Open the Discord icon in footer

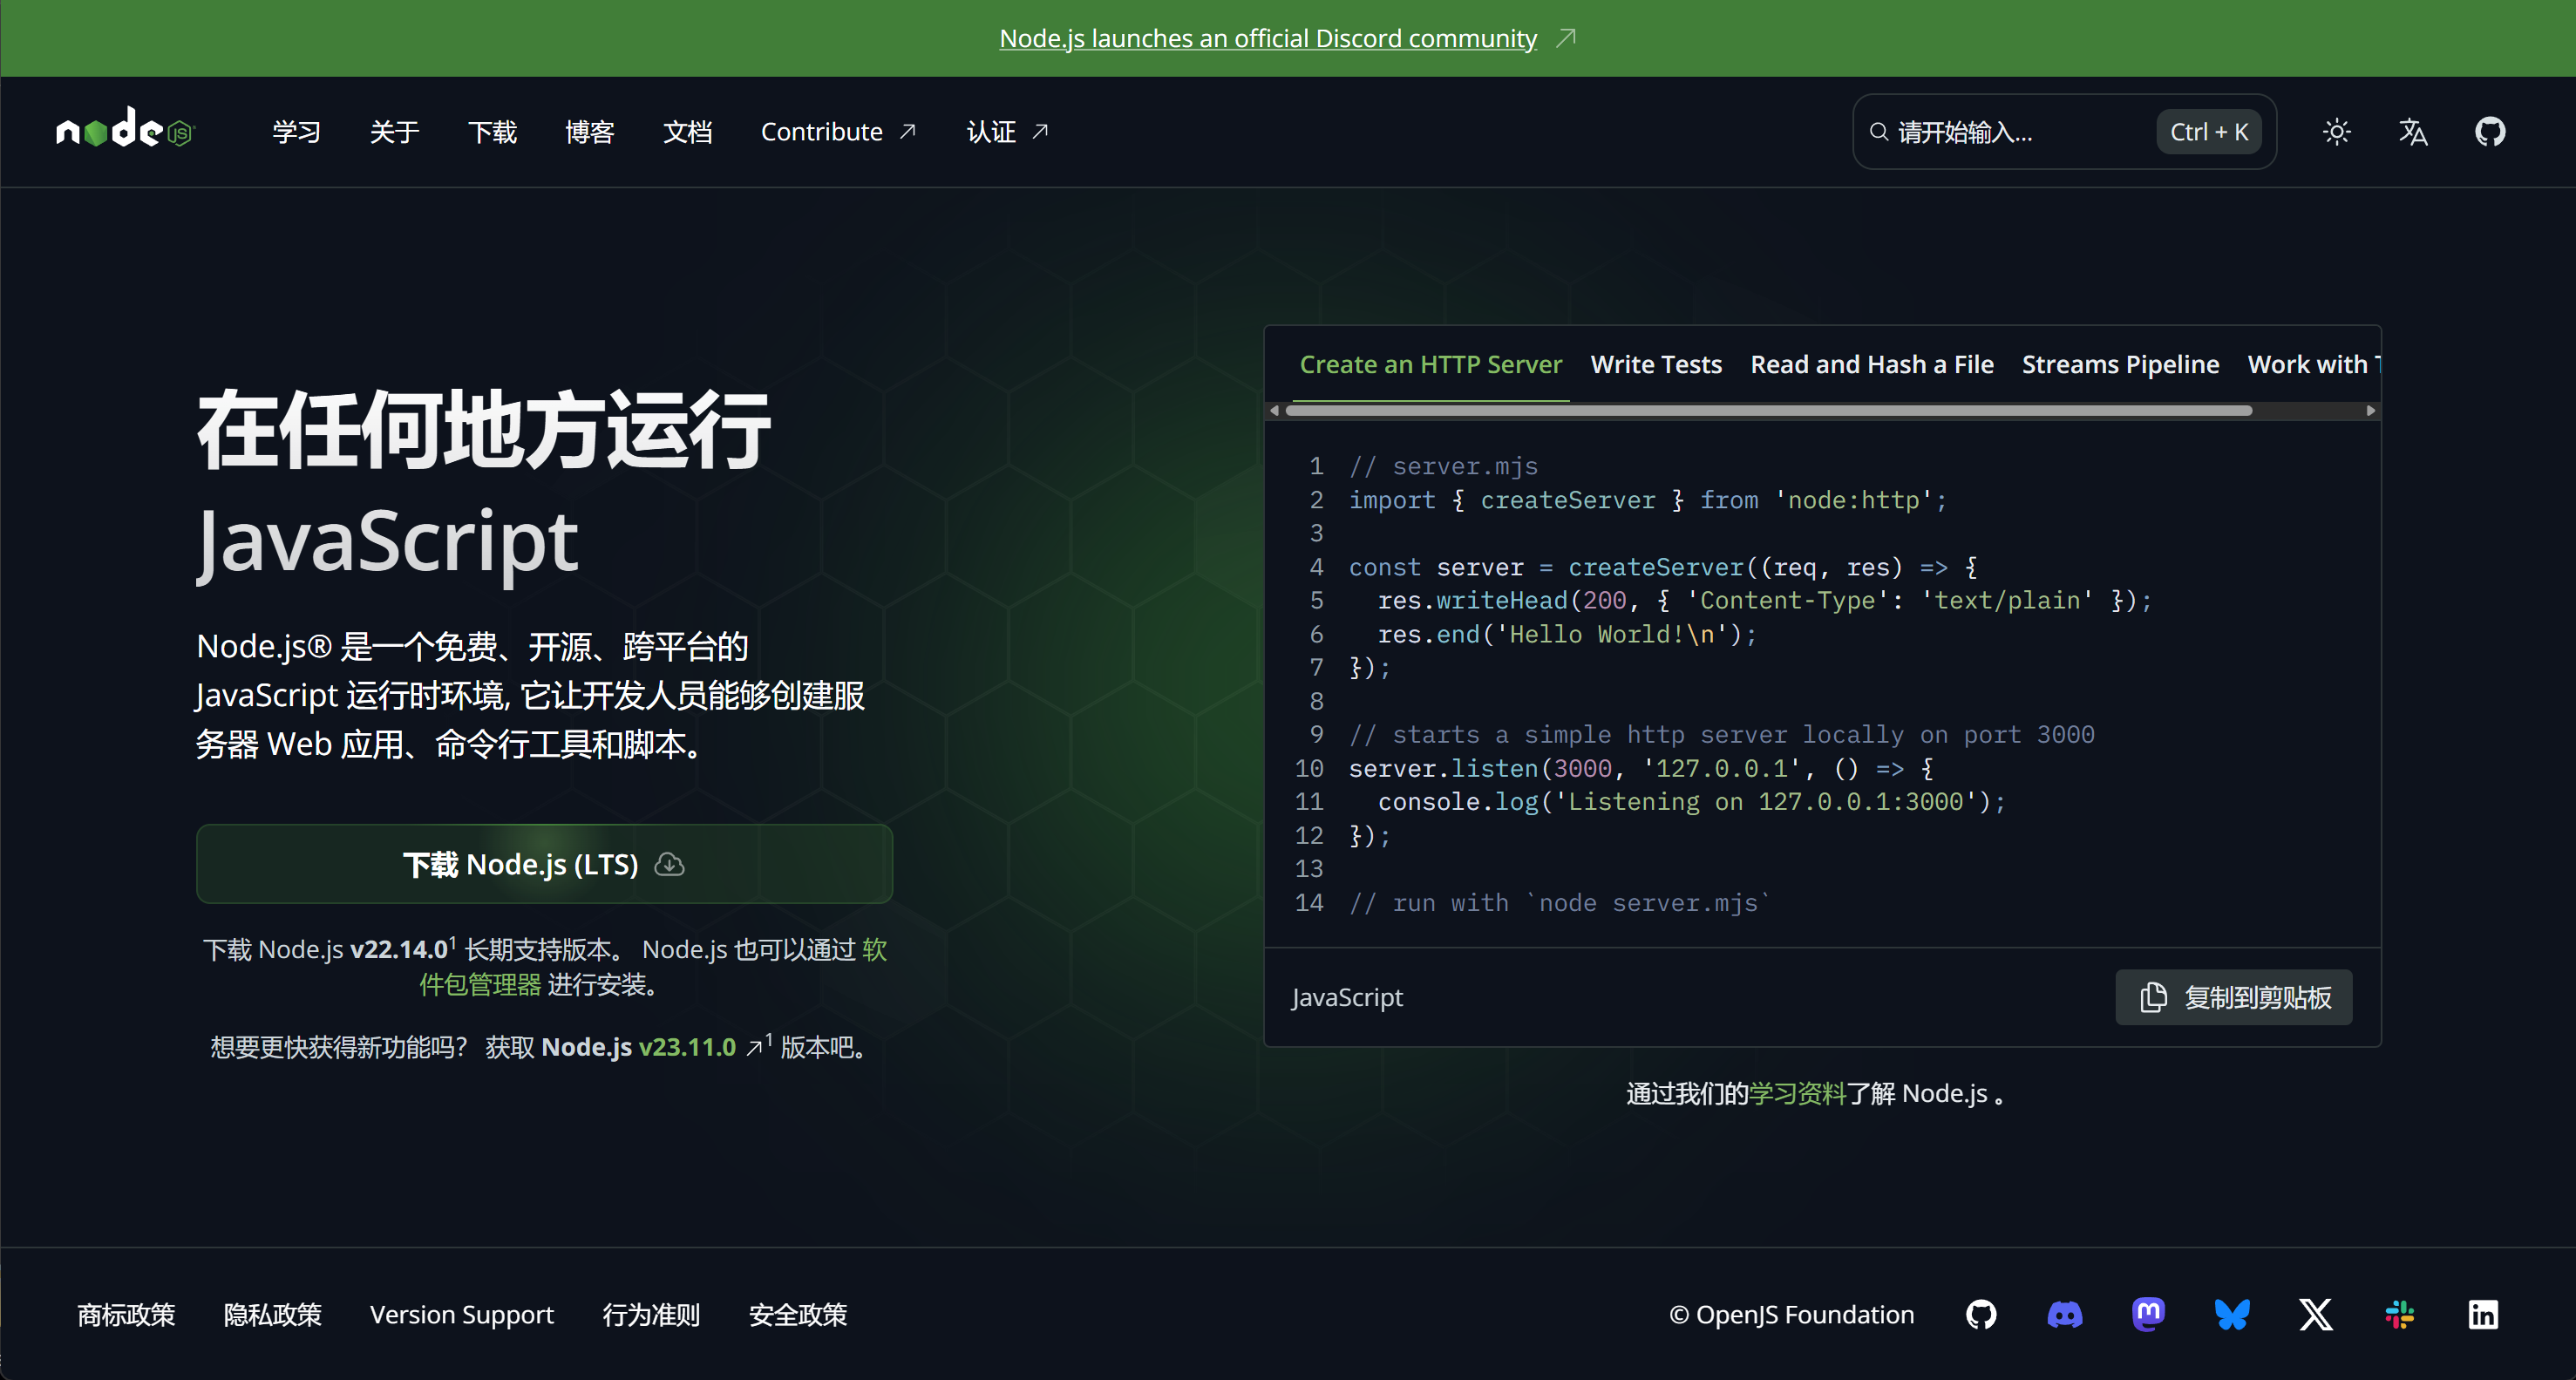tap(2065, 1314)
